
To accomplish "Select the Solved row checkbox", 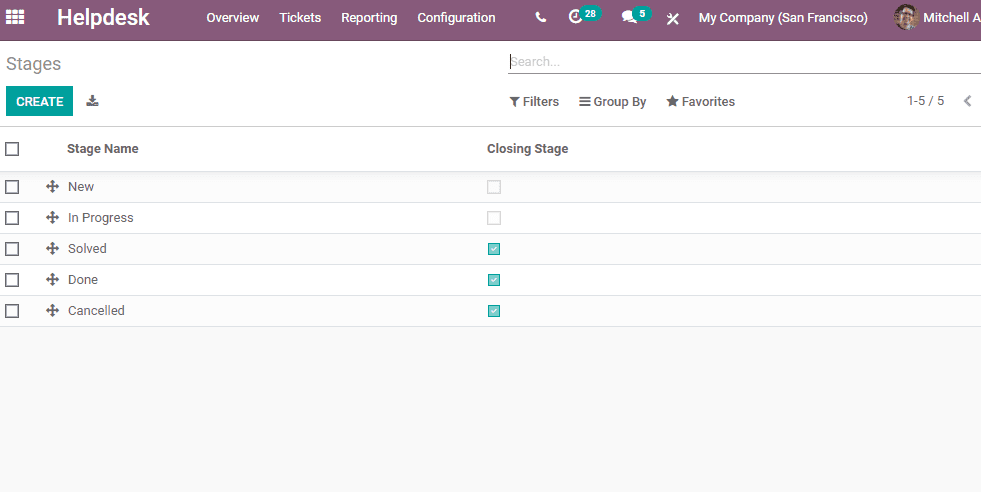I will (12, 249).
